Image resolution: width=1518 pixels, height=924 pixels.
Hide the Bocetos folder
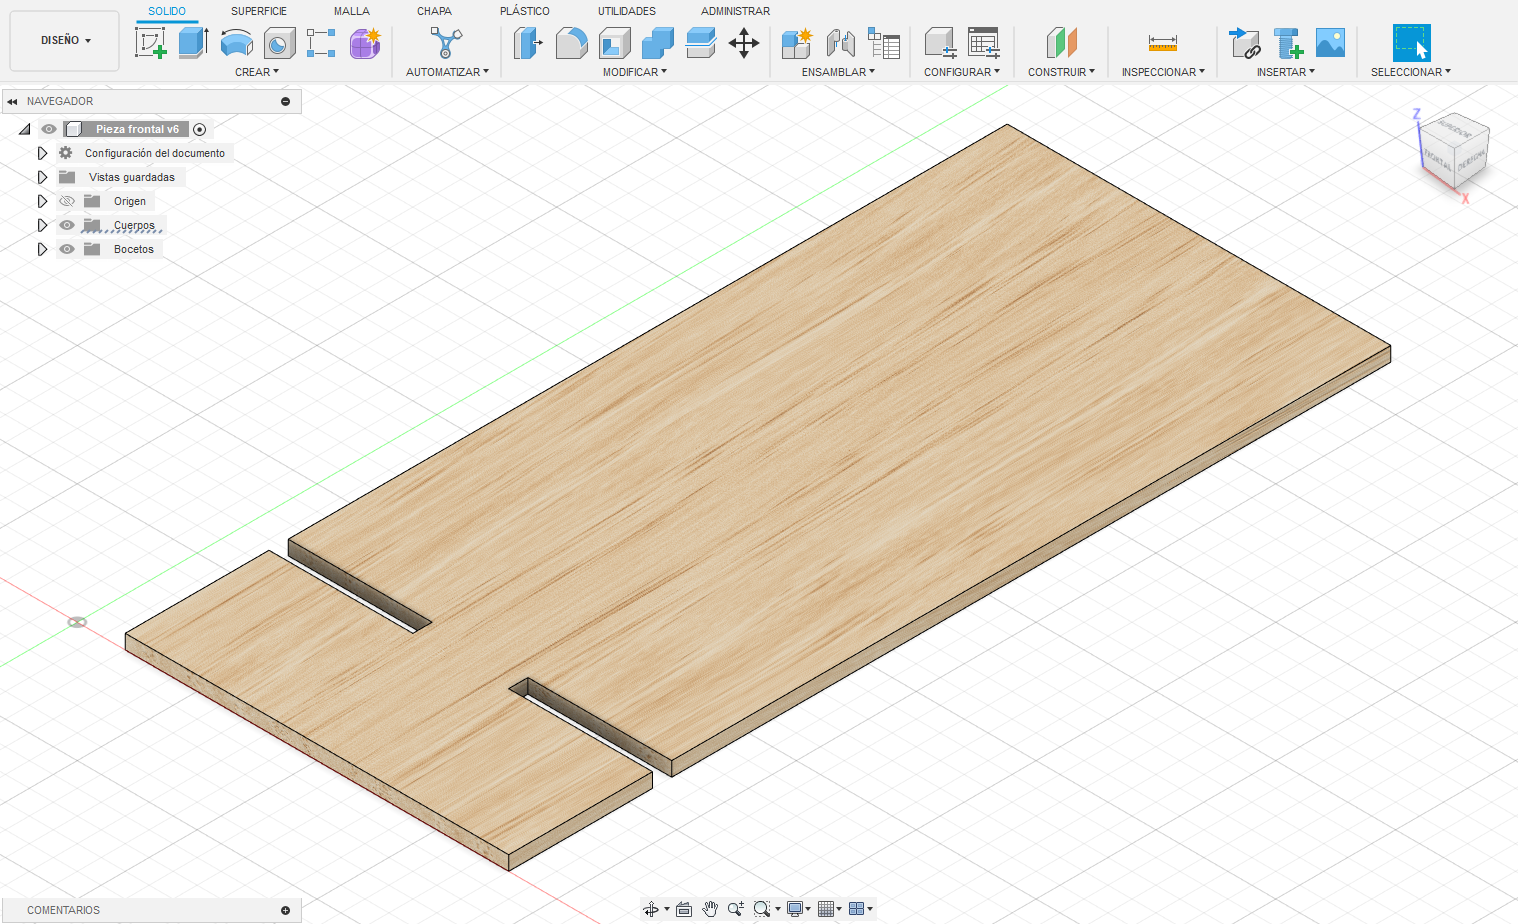coord(67,249)
